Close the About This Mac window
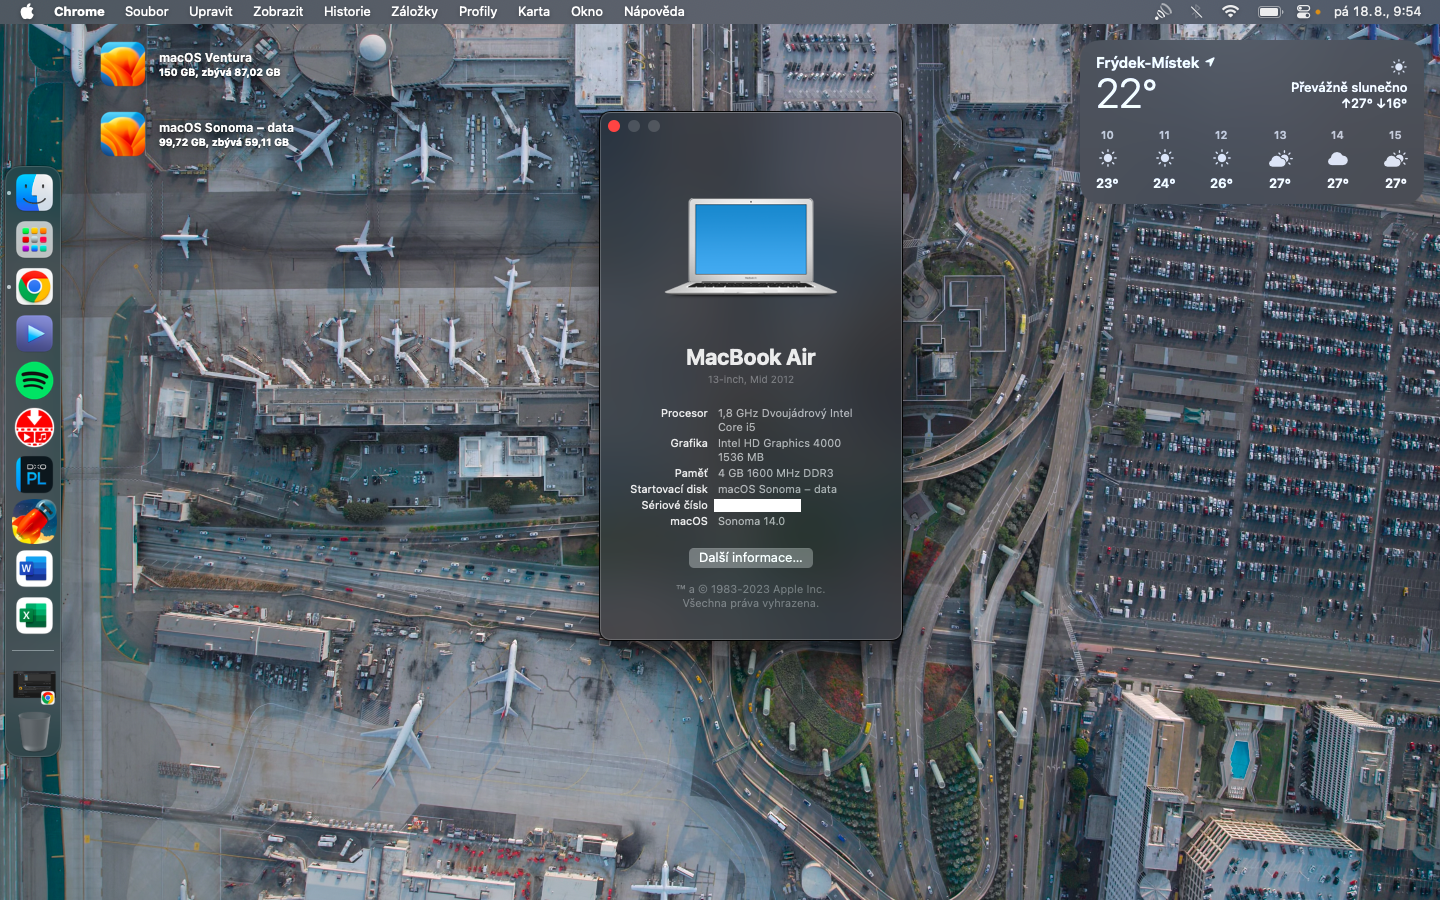 614,126
